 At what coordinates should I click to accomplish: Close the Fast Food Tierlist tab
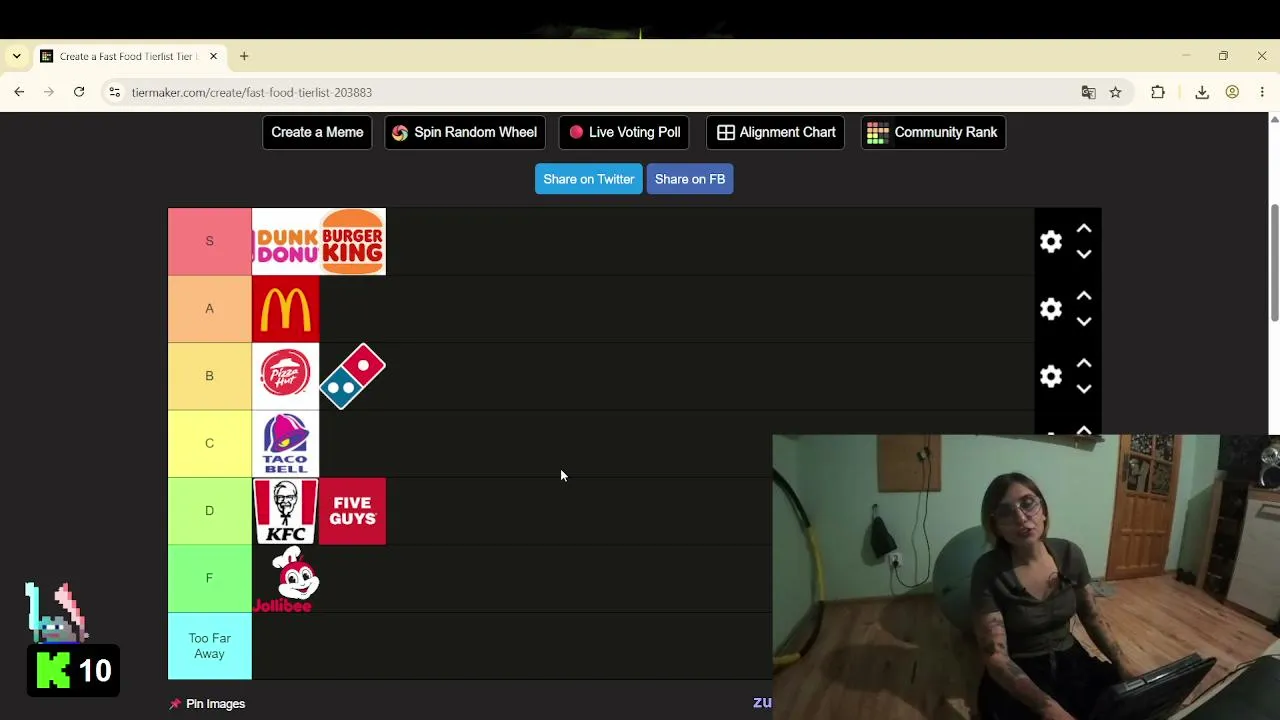(x=213, y=56)
